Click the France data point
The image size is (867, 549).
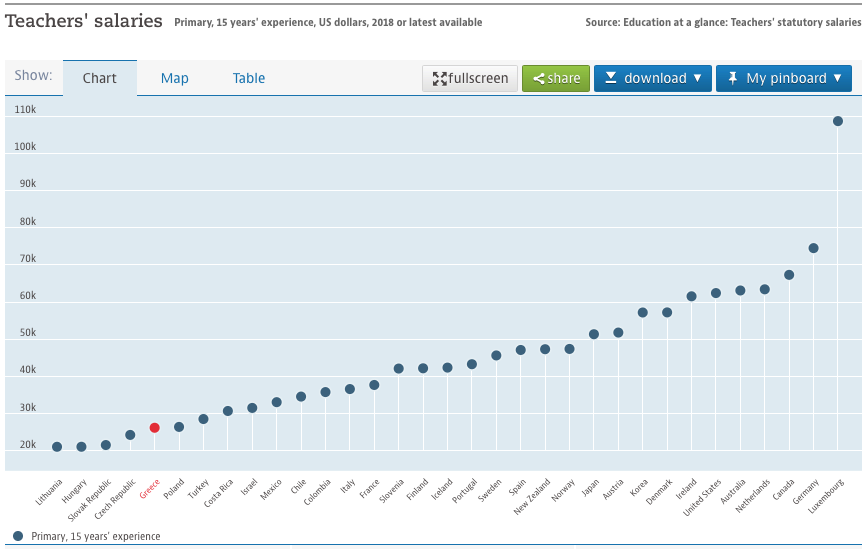pyautogui.click(x=374, y=385)
